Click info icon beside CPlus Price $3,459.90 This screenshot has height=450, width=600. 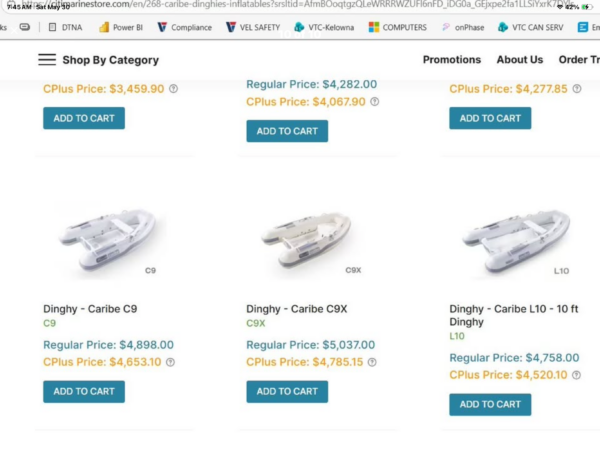pos(173,89)
